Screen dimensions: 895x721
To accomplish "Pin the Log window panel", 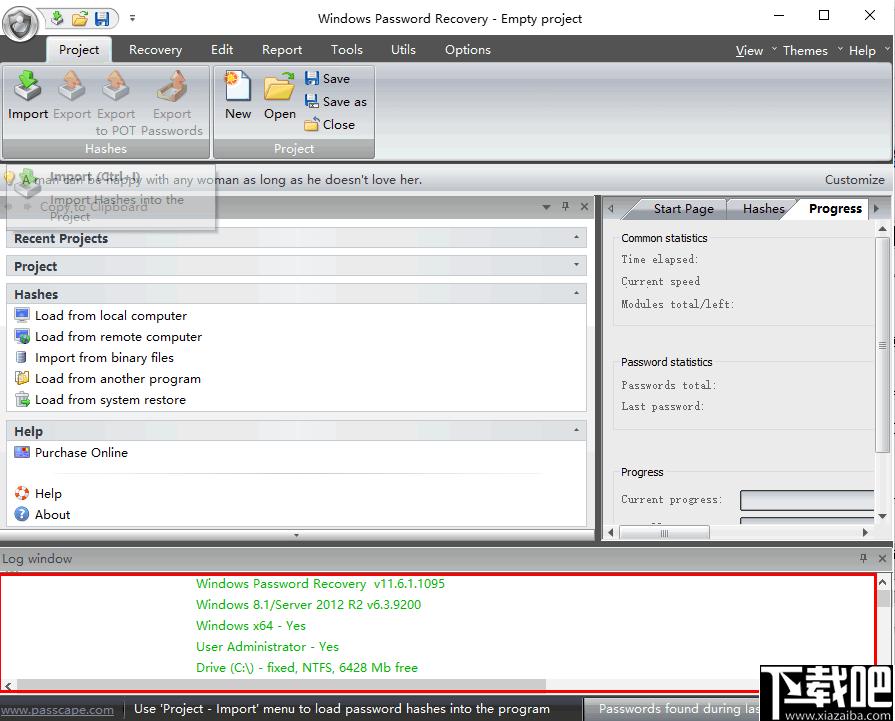I will pyautogui.click(x=863, y=558).
